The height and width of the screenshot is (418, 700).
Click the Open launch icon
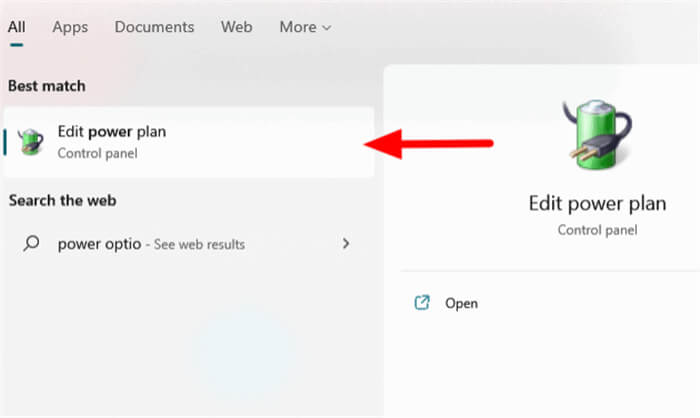point(422,303)
